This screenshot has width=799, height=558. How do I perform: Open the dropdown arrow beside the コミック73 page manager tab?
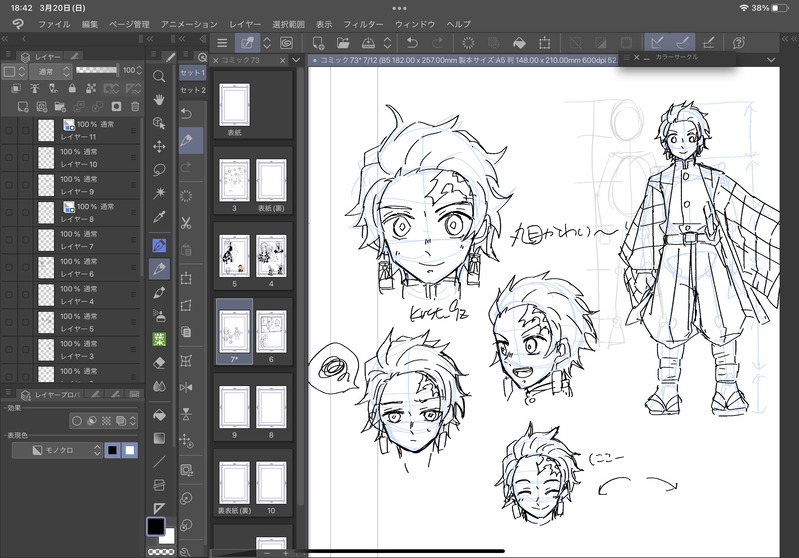click(296, 60)
